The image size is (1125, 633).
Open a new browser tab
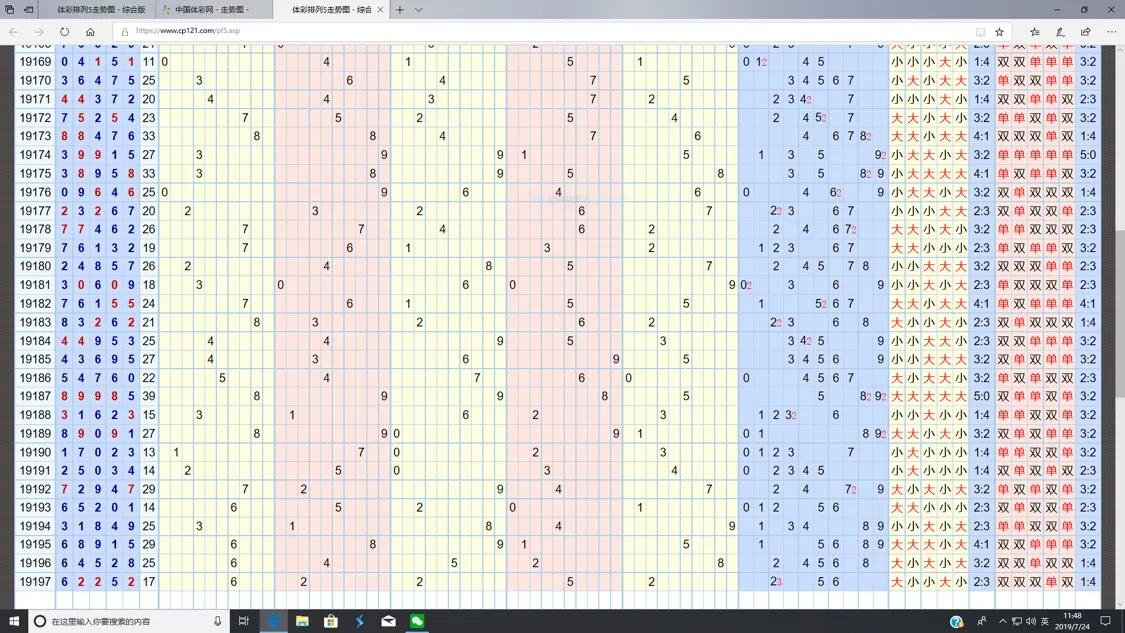[x=400, y=10]
